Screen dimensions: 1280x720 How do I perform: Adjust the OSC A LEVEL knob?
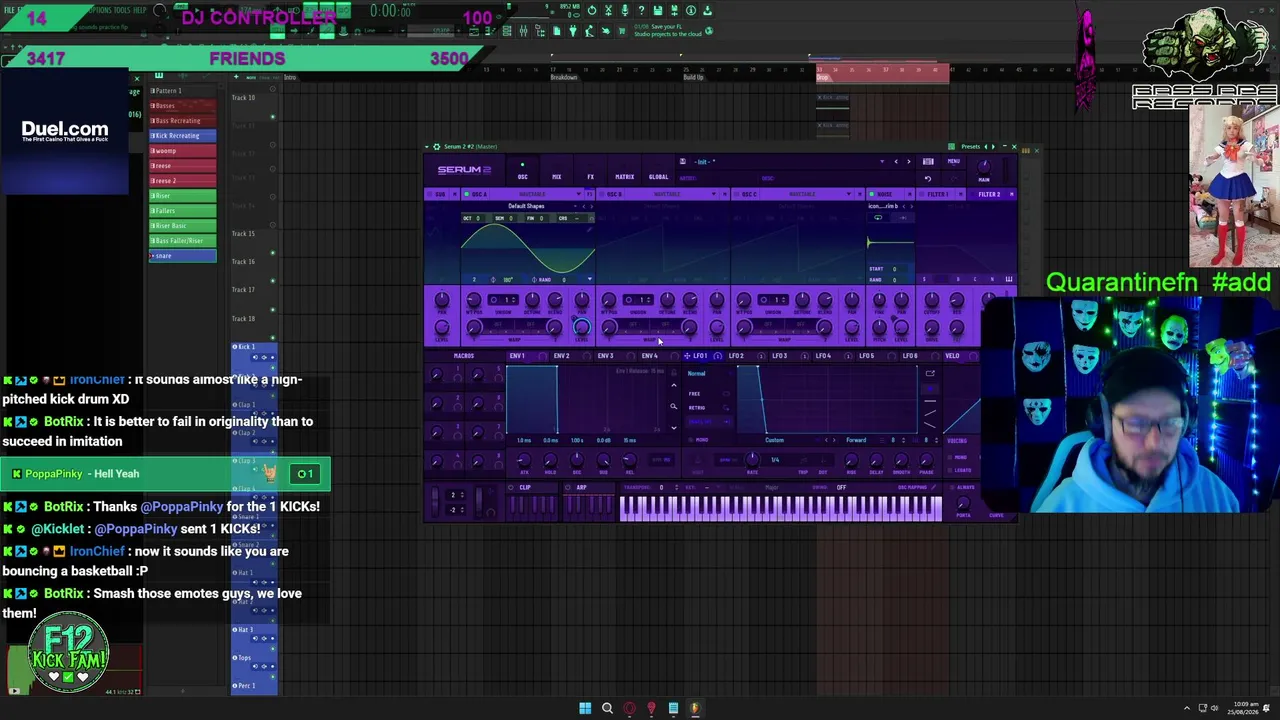[x=581, y=327]
